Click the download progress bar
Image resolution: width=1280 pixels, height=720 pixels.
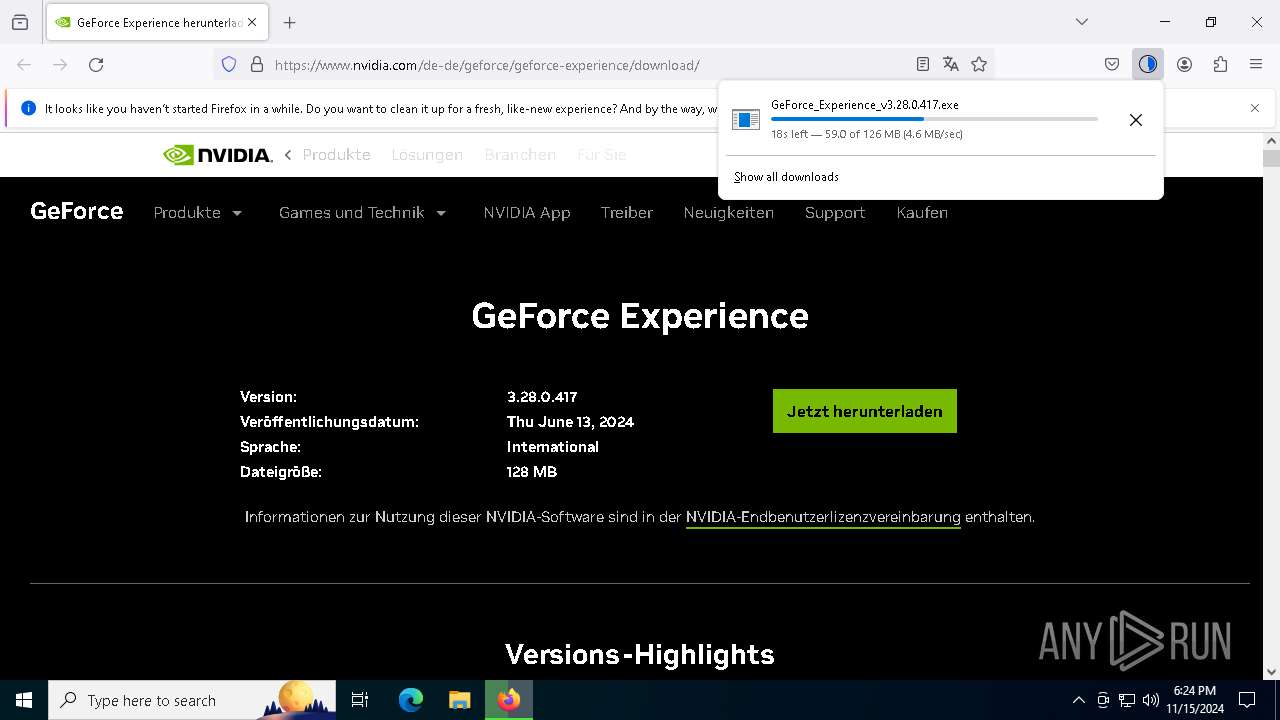tap(934, 119)
